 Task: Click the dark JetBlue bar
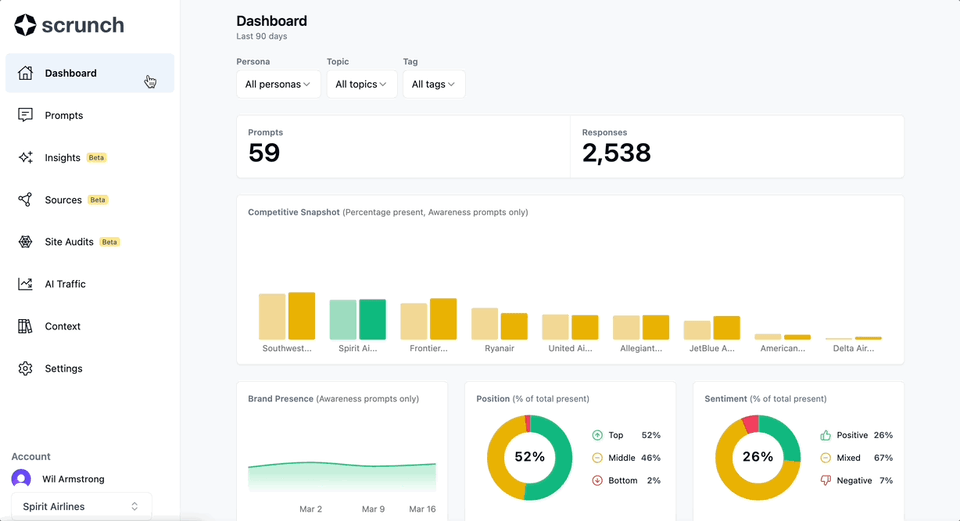click(x=727, y=328)
